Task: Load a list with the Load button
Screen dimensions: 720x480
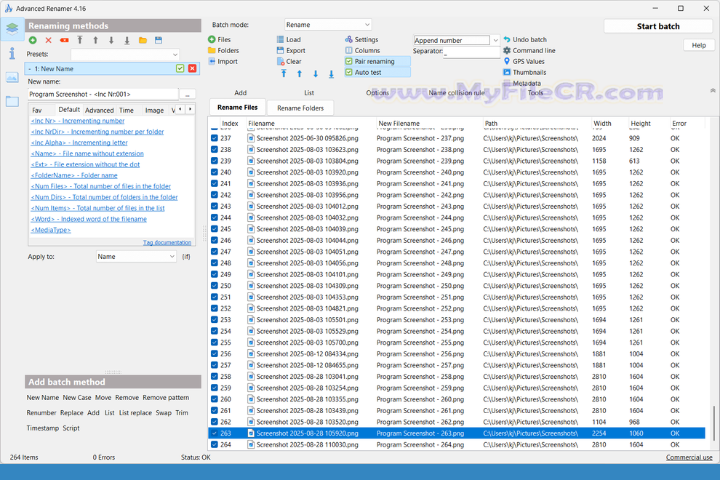Action: 289,40
